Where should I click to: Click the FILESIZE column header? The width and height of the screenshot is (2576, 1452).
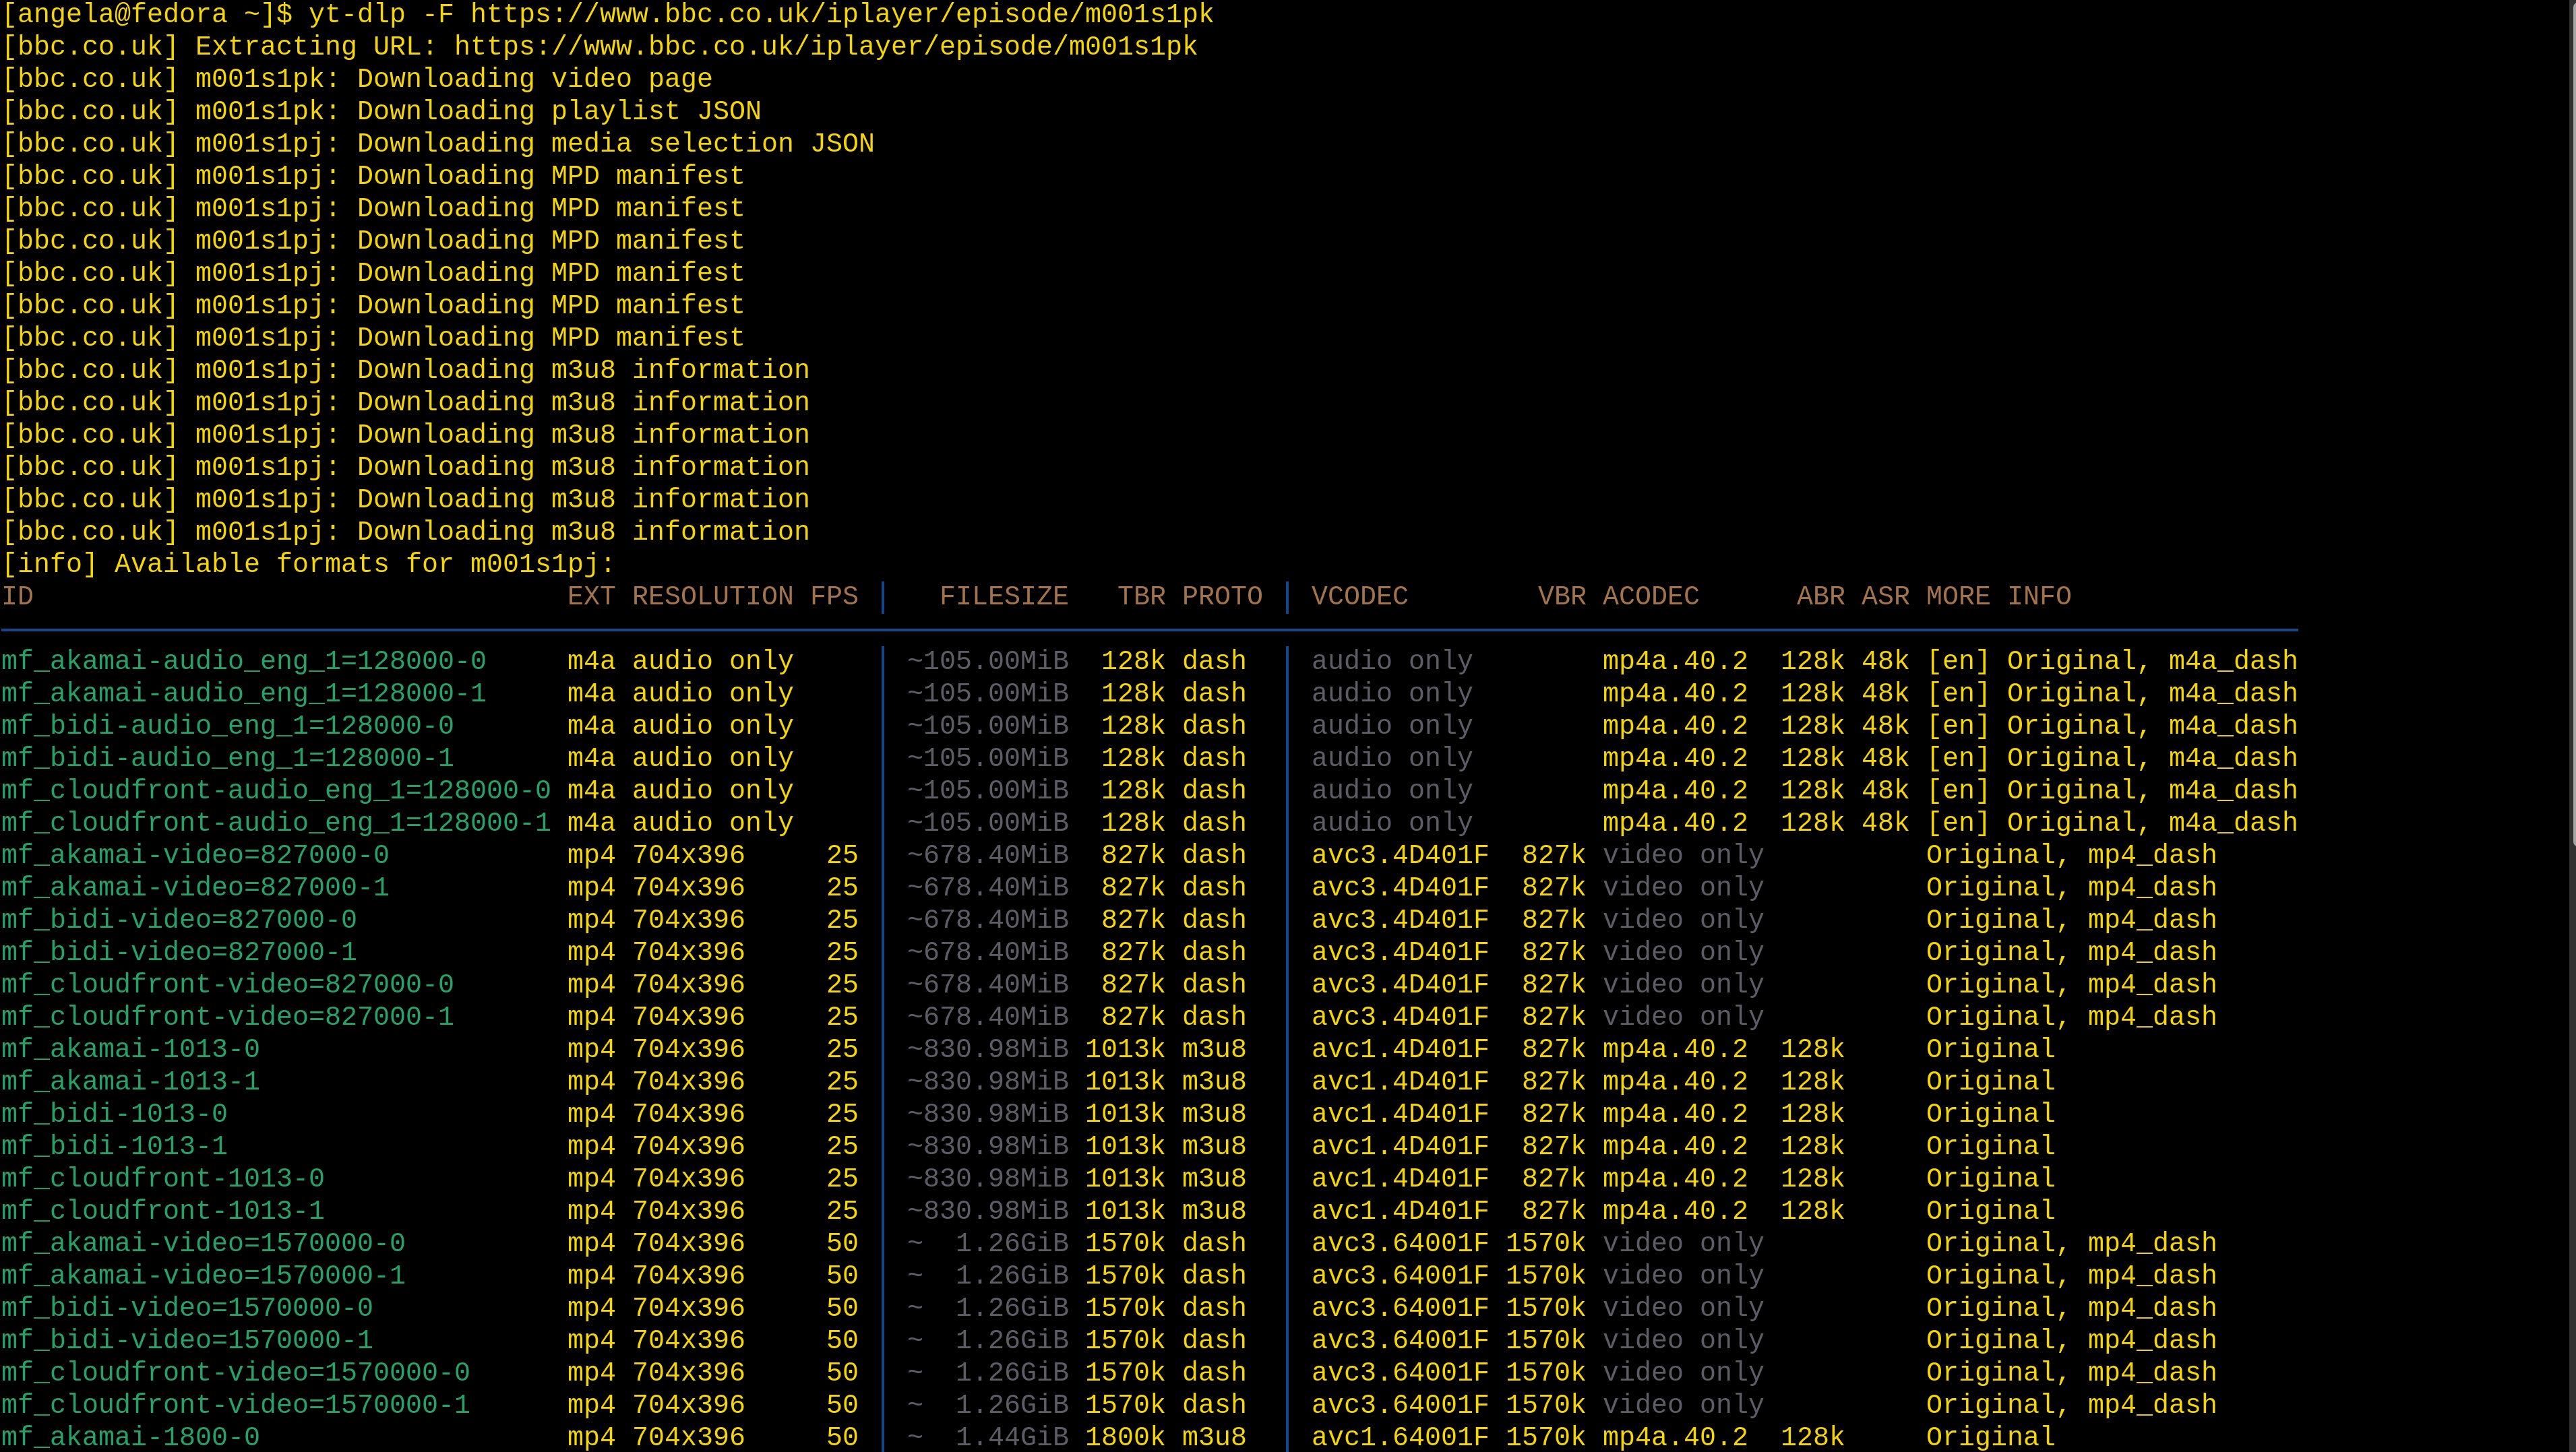pyautogui.click(x=1003, y=596)
